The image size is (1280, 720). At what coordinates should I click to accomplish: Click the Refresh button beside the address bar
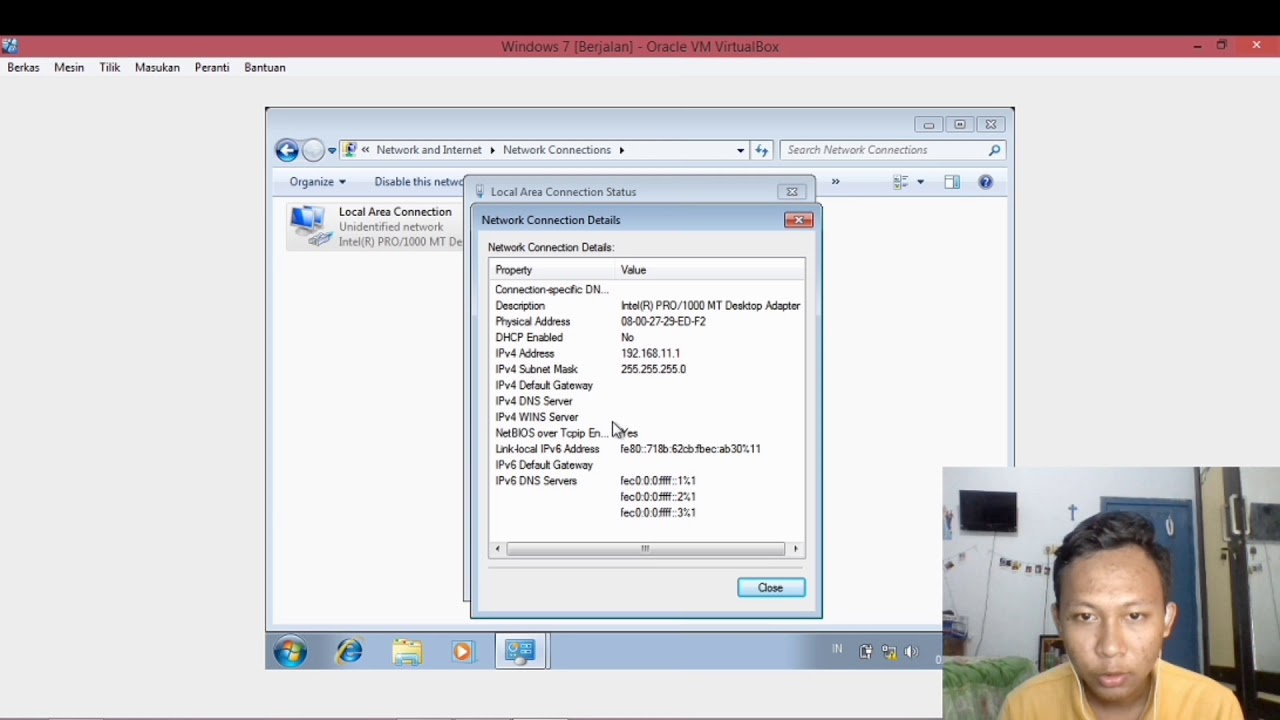tap(762, 150)
